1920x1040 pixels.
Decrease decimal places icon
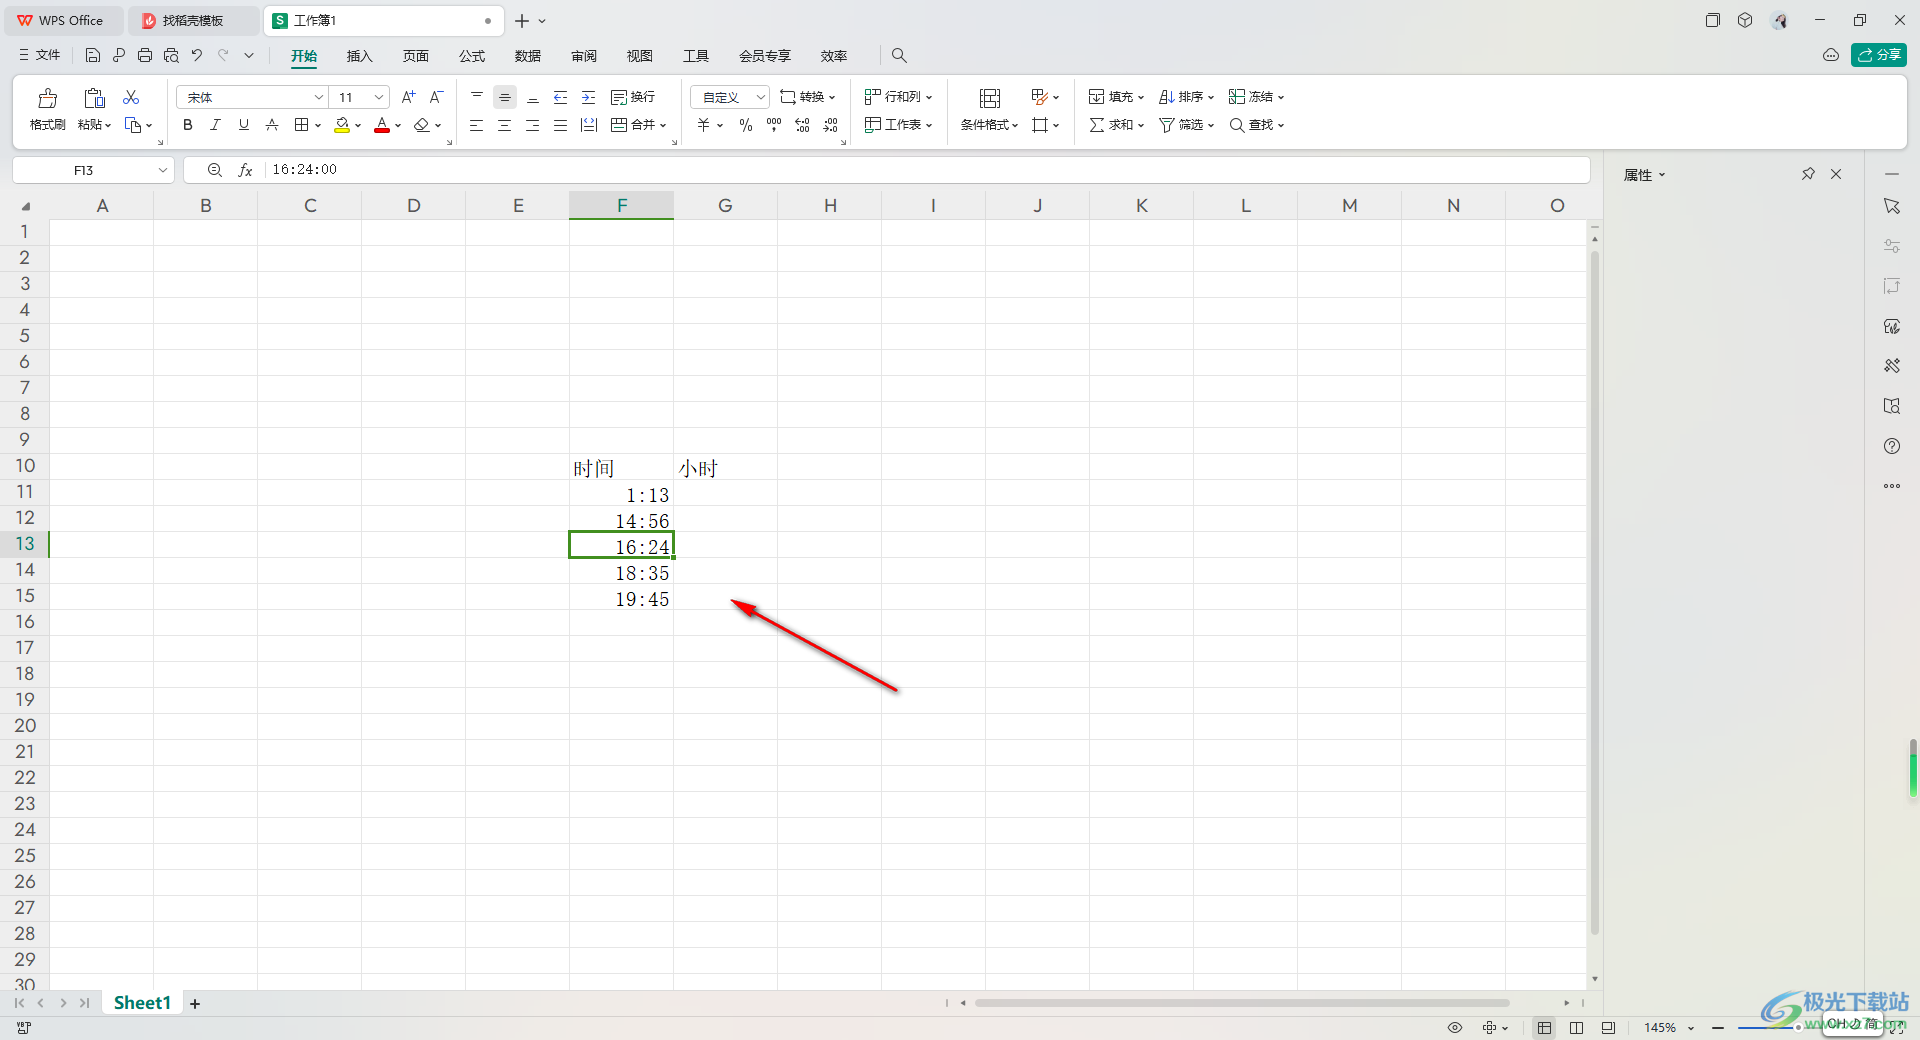[x=830, y=125]
